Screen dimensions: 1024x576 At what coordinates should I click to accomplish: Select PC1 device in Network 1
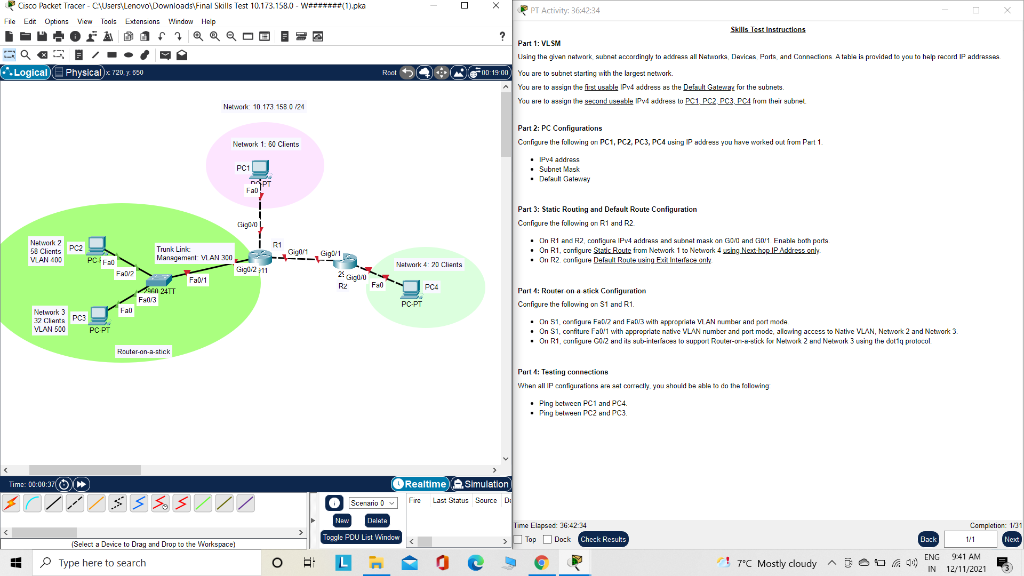point(260,169)
